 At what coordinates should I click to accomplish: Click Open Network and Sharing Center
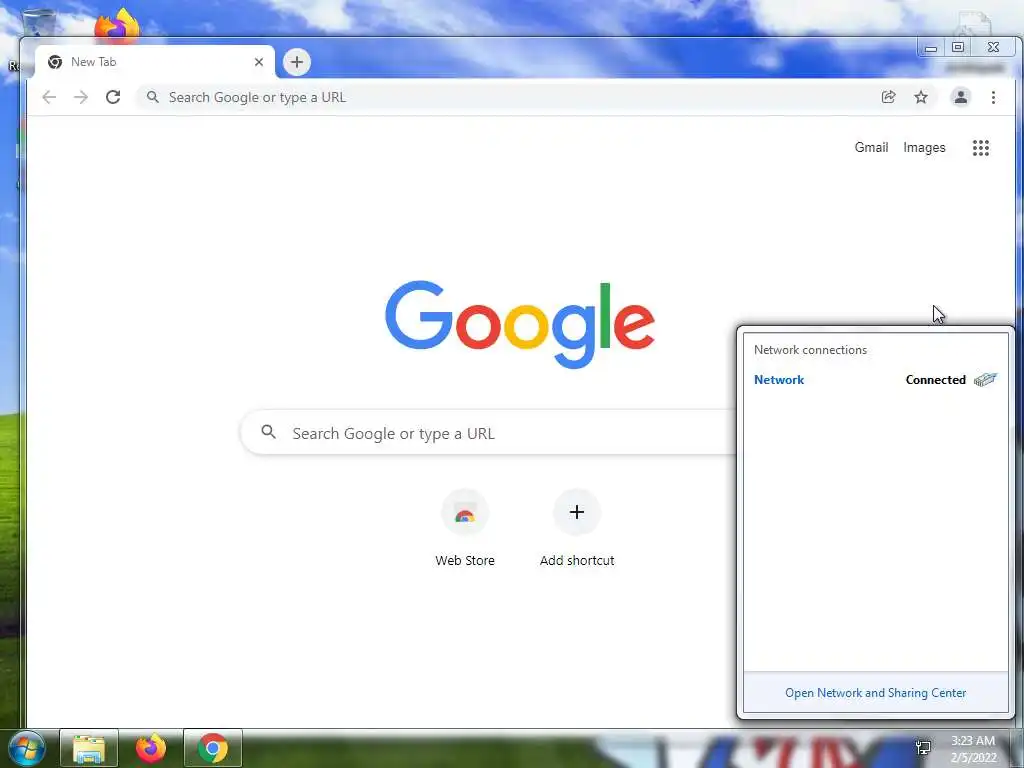tap(875, 693)
